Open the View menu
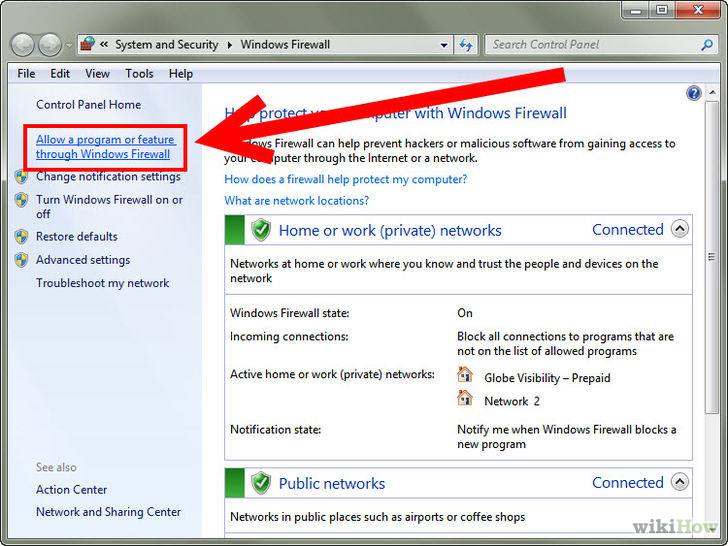 click(x=97, y=74)
